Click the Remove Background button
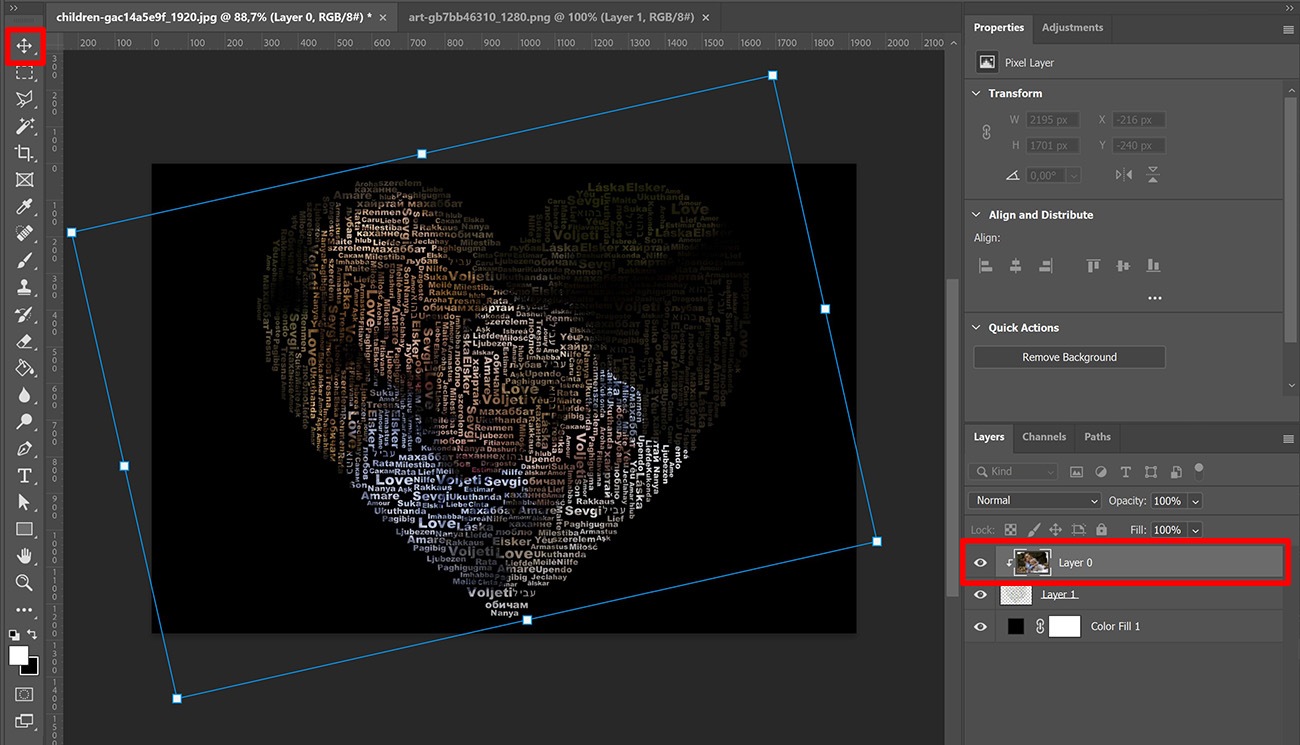The image size is (1300, 745). click(x=1068, y=357)
